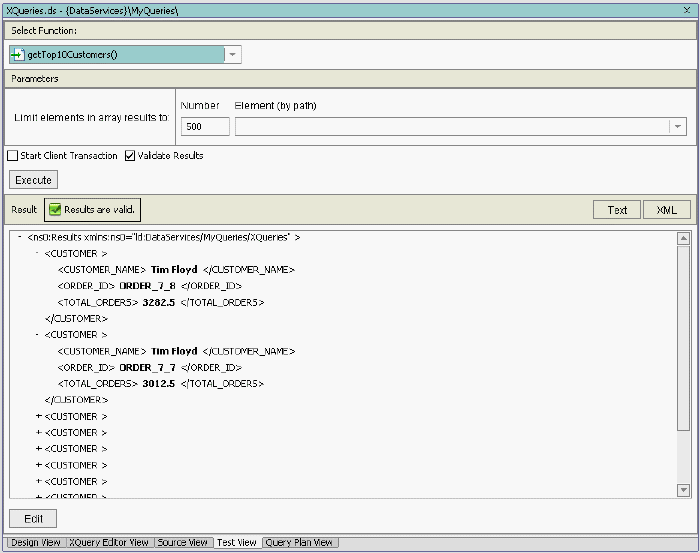The height and width of the screenshot is (553, 700).
Task: Click the Number input field containing 500
Action: point(205,126)
